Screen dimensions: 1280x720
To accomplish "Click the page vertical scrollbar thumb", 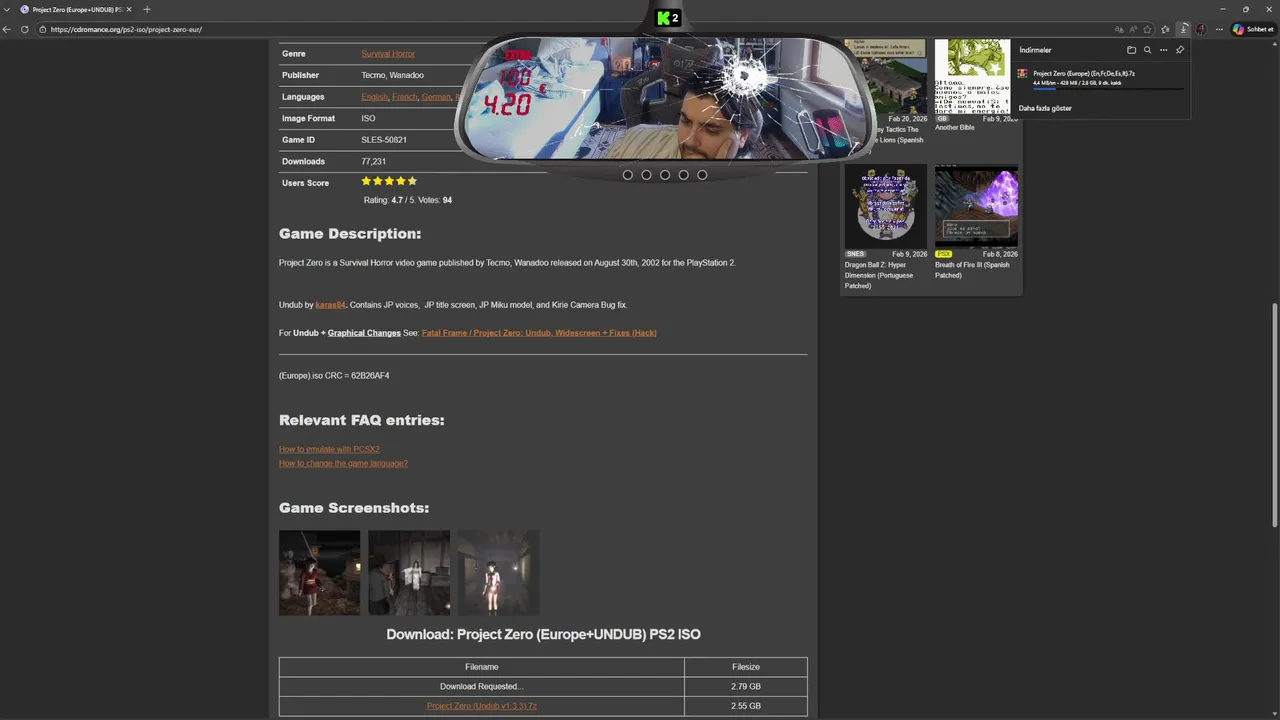I will coord(1274,413).
